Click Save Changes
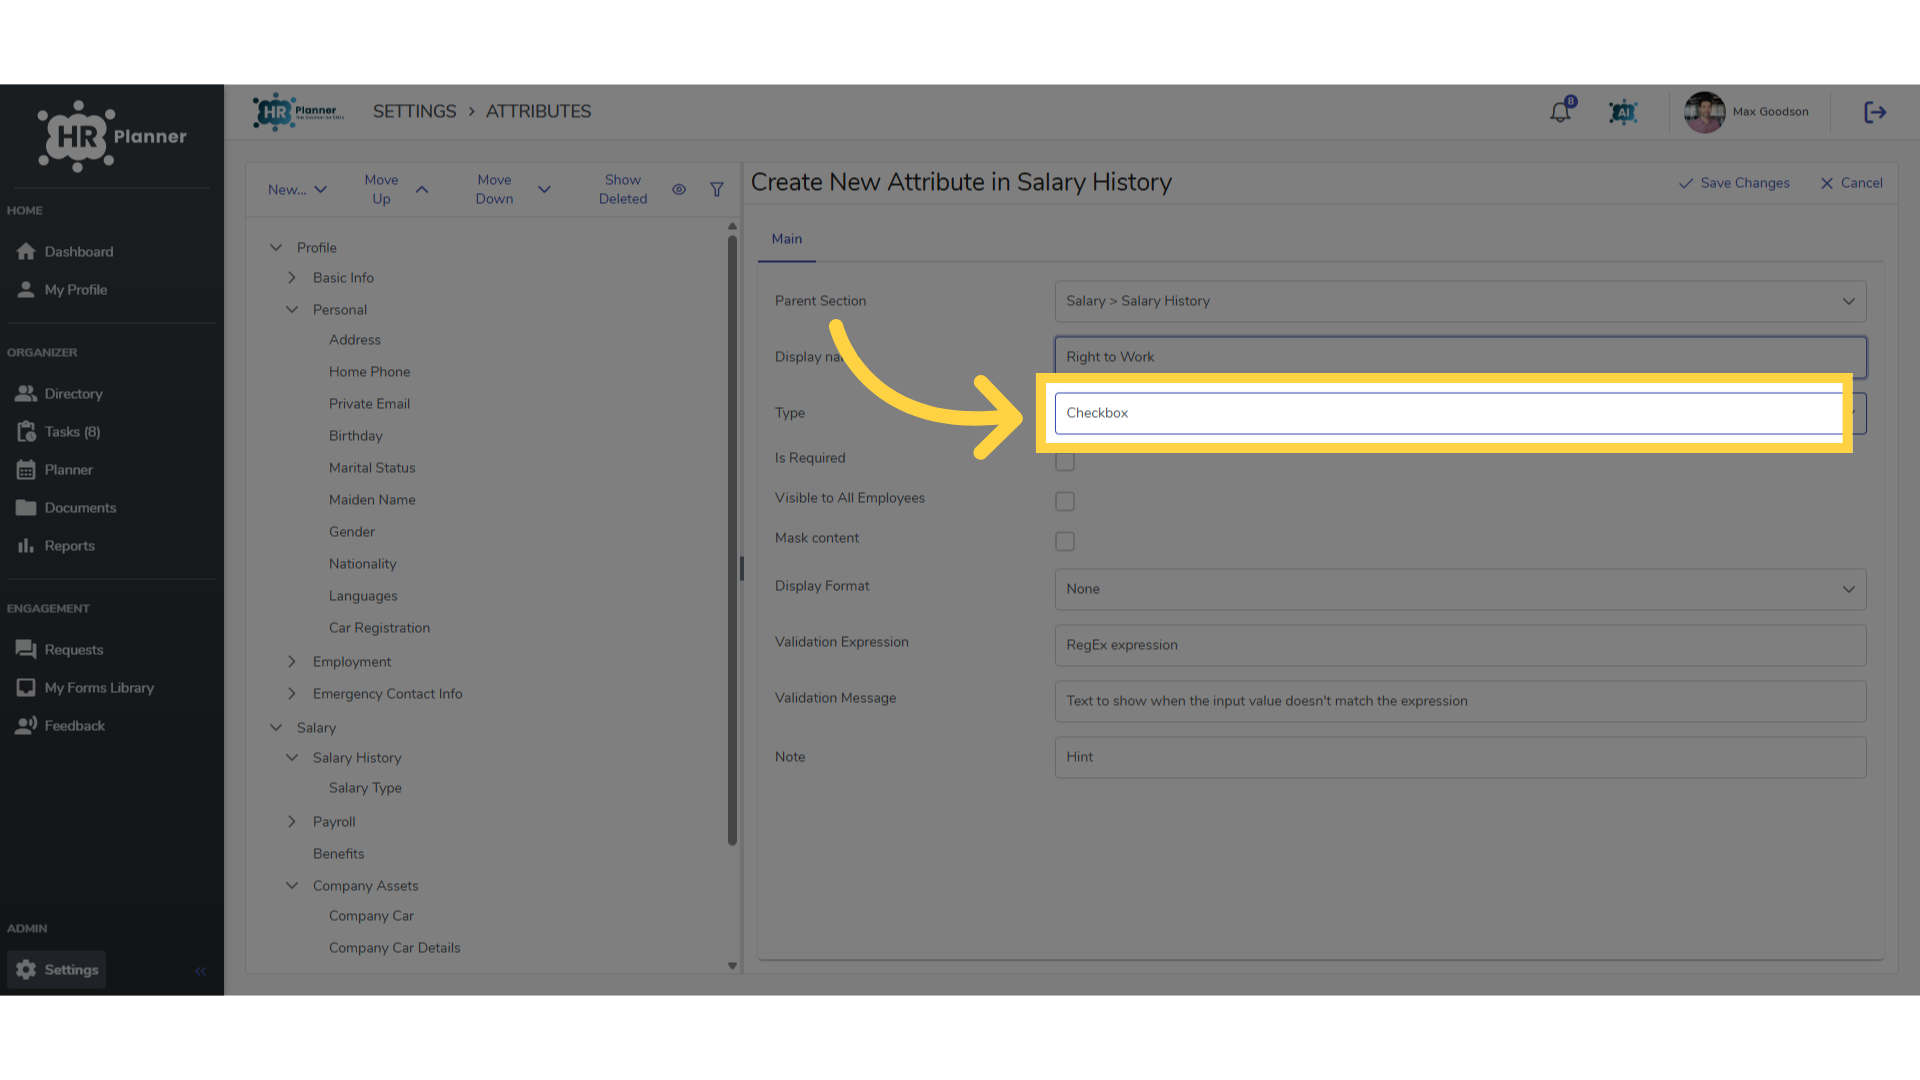The image size is (1920, 1080). coord(1734,183)
